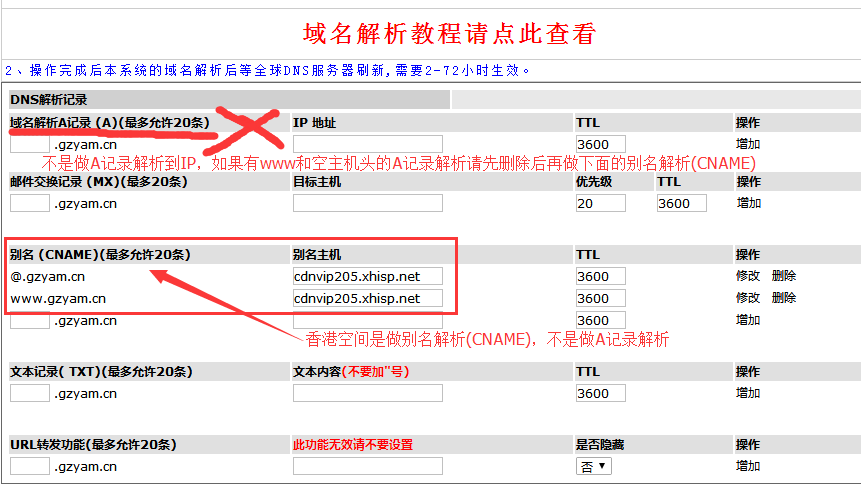
Task: Click the MX priority field showing 20
Action: (600, 203)
